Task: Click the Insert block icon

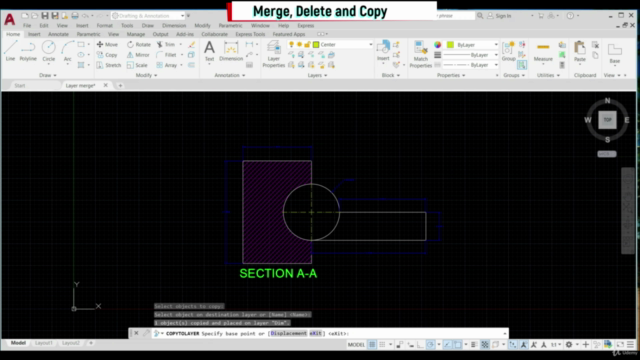Action: pyautogui.click(x=383, y=51)
